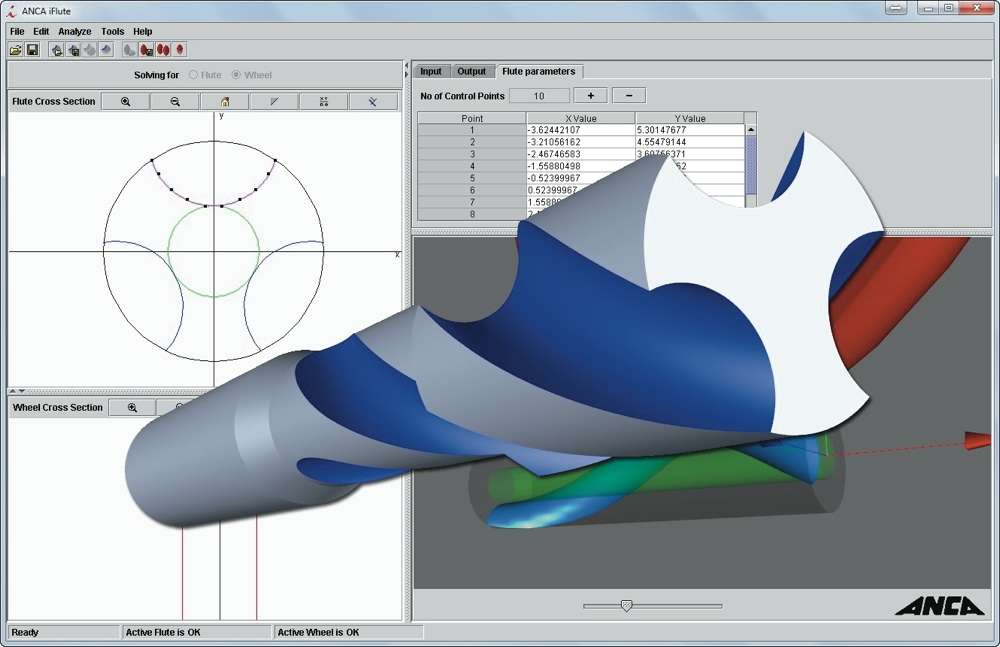
Task: Select the Wheel radio button under Solving for
Action: click(236, 75)
